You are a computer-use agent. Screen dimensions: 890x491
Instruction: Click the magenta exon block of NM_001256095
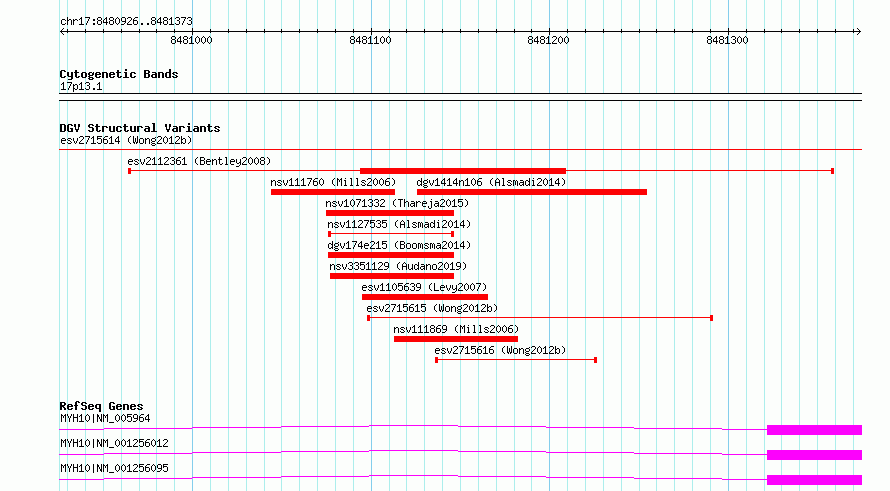(x=815, y=480)
